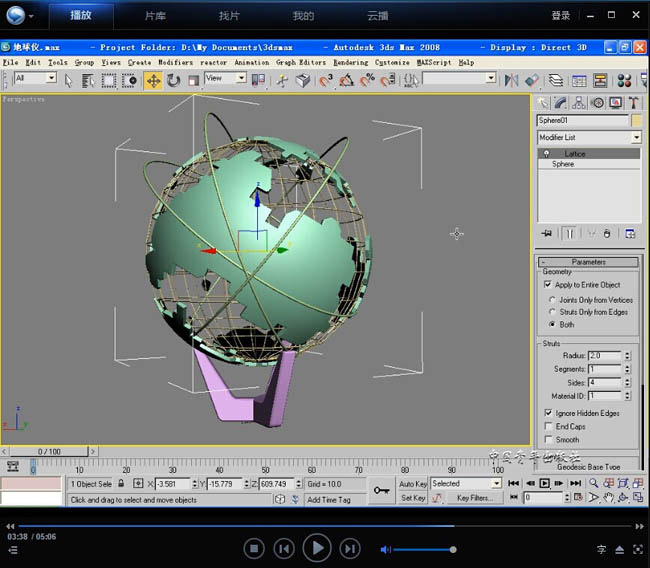Enable the End Caps checkbox
The image size is (650, 568).
tap(548, 426)
